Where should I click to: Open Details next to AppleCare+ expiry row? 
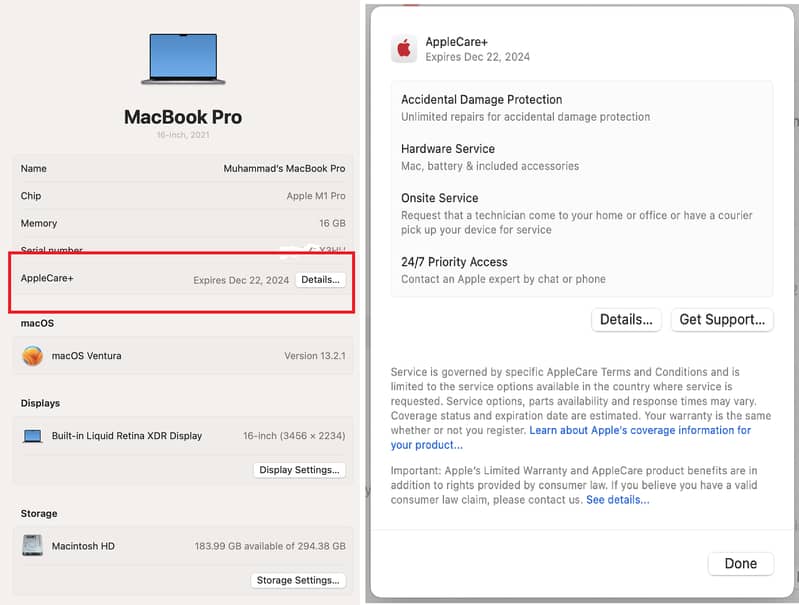click(x=321, y=280)
